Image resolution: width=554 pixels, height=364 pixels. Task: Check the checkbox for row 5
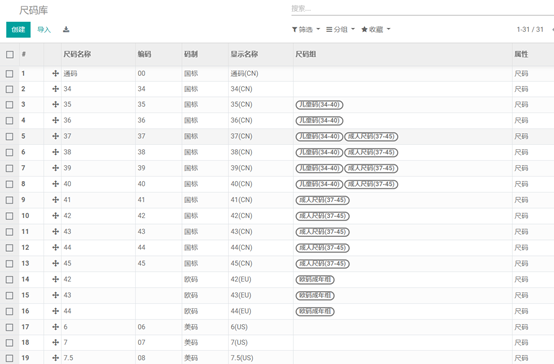click(10, 136)
